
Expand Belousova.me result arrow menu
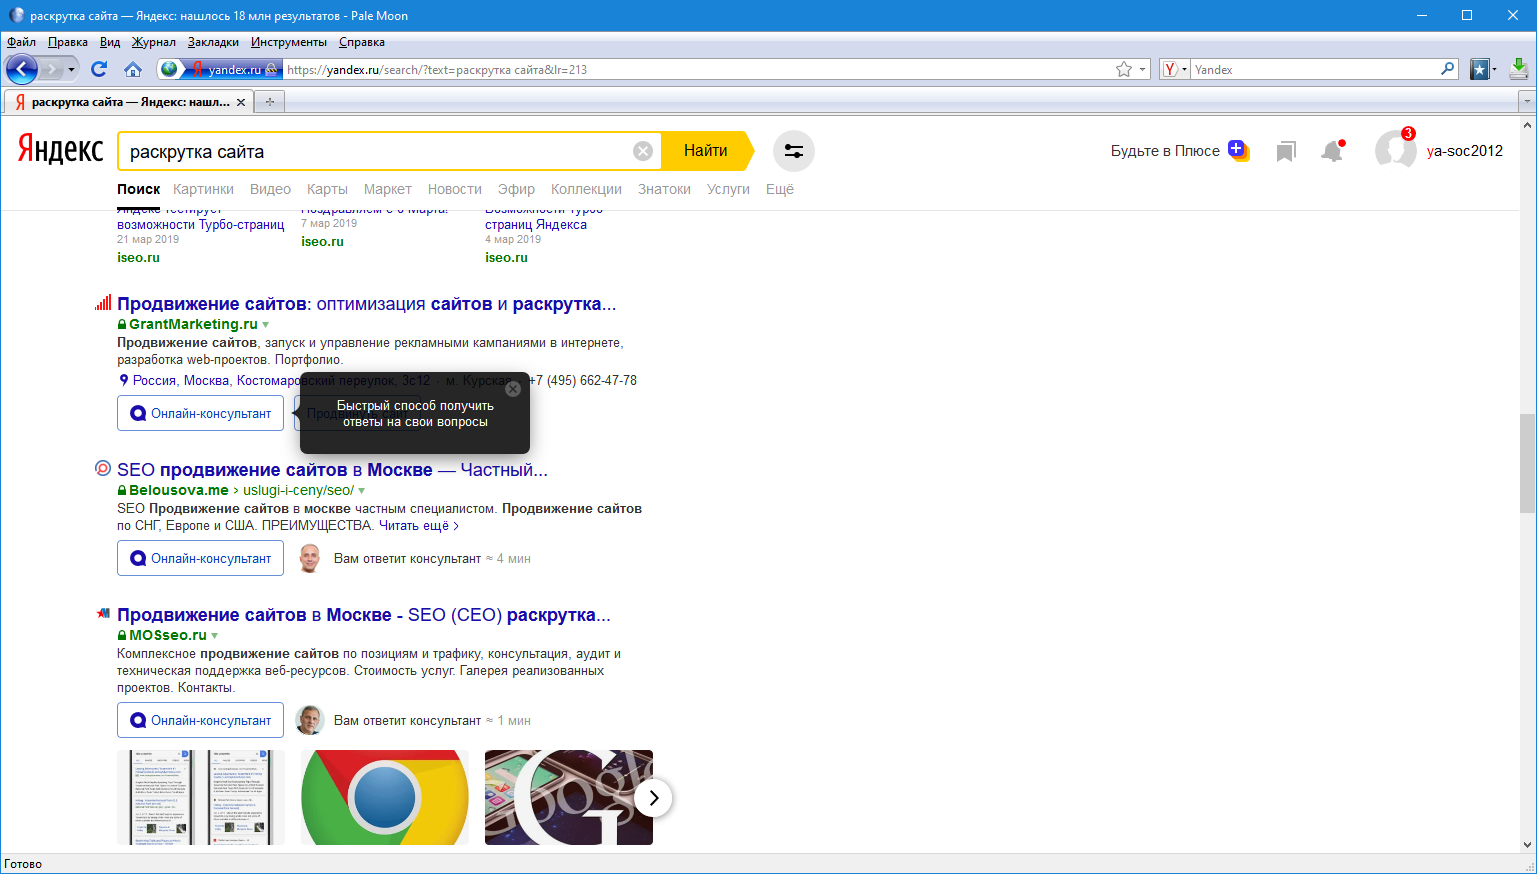pyautogui.click(x=361, y=490)
